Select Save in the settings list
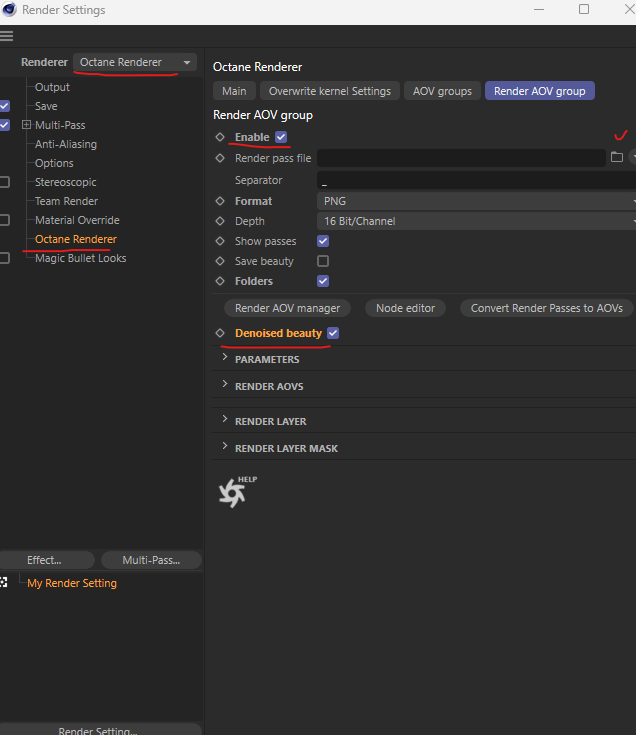The image size is (636, 735). [x=46, y=106]
